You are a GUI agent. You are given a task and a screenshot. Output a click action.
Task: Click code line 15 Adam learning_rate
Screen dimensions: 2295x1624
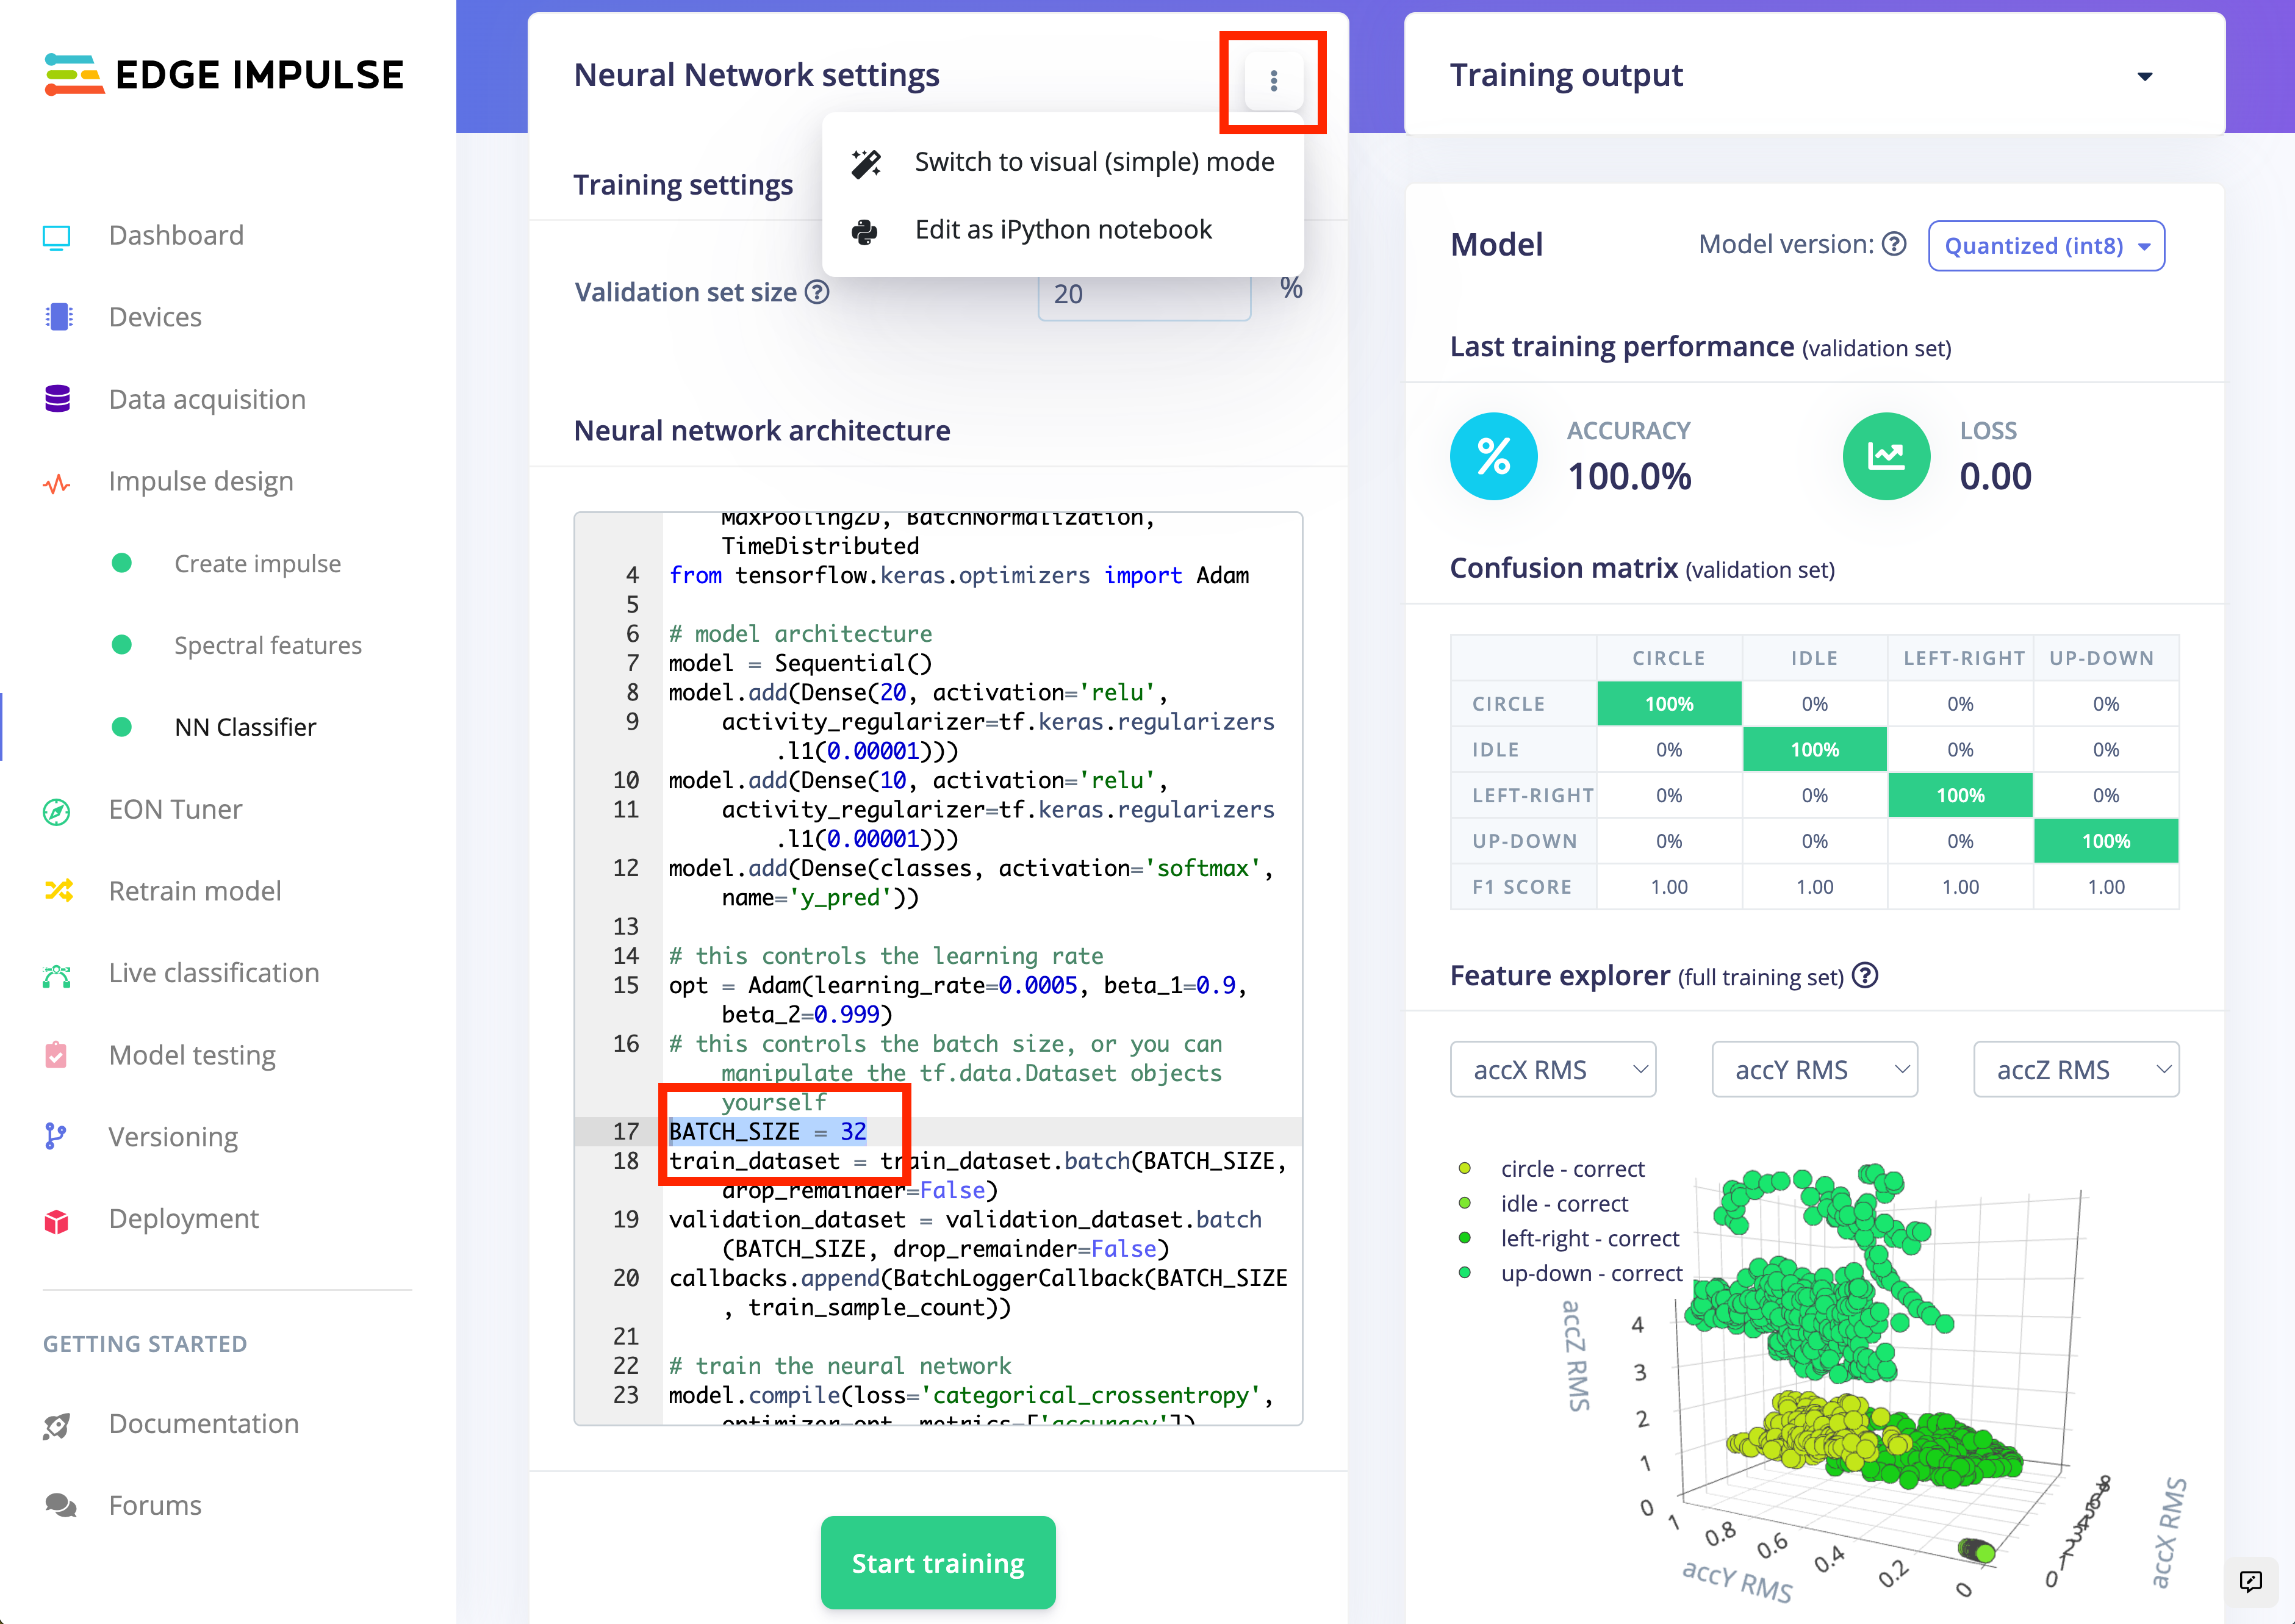958,999
